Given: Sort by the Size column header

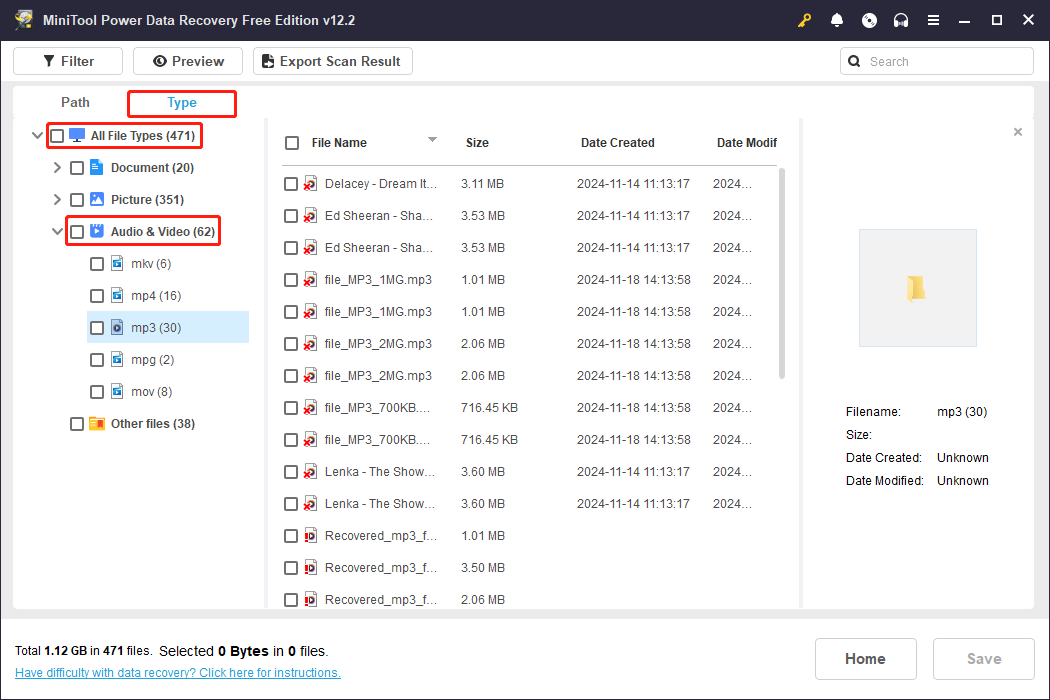Looking at the screenshot, I should (x=477, y=143).
